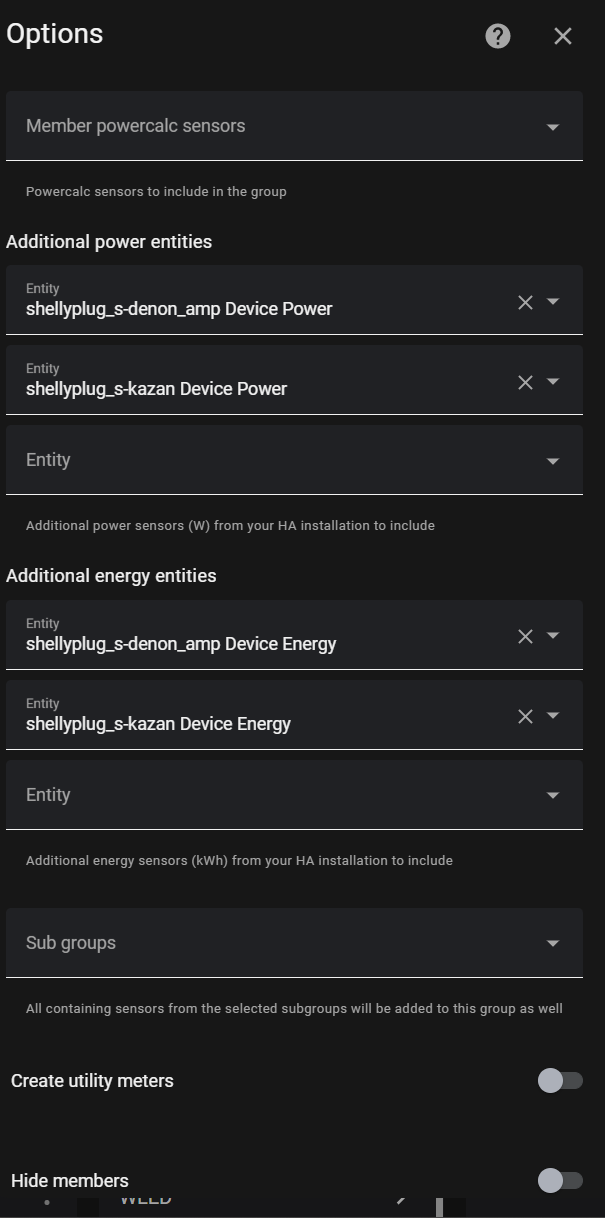Close the Options dialog
The image size is (605, 1218).
coord(562,35)
